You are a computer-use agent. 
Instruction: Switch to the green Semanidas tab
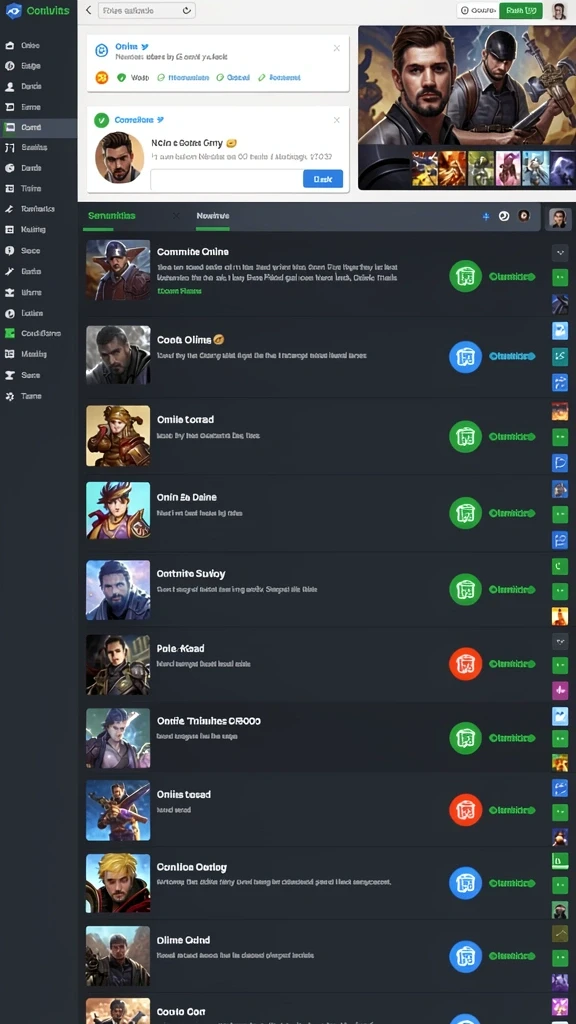coord(112,216)
